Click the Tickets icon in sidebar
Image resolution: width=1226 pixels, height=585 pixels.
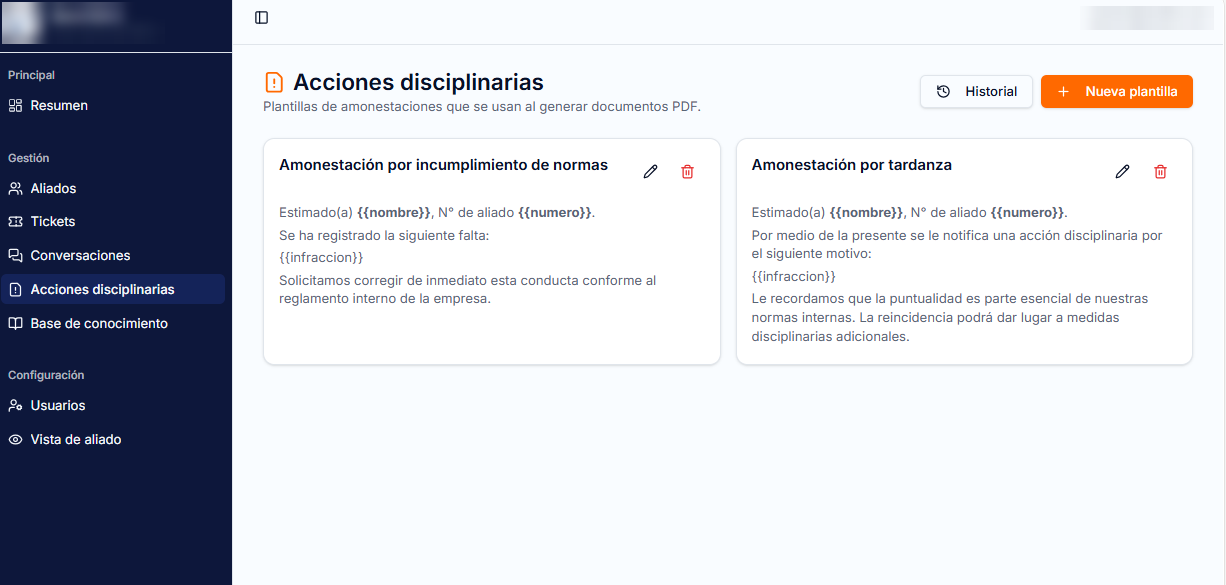click(15, 221)
